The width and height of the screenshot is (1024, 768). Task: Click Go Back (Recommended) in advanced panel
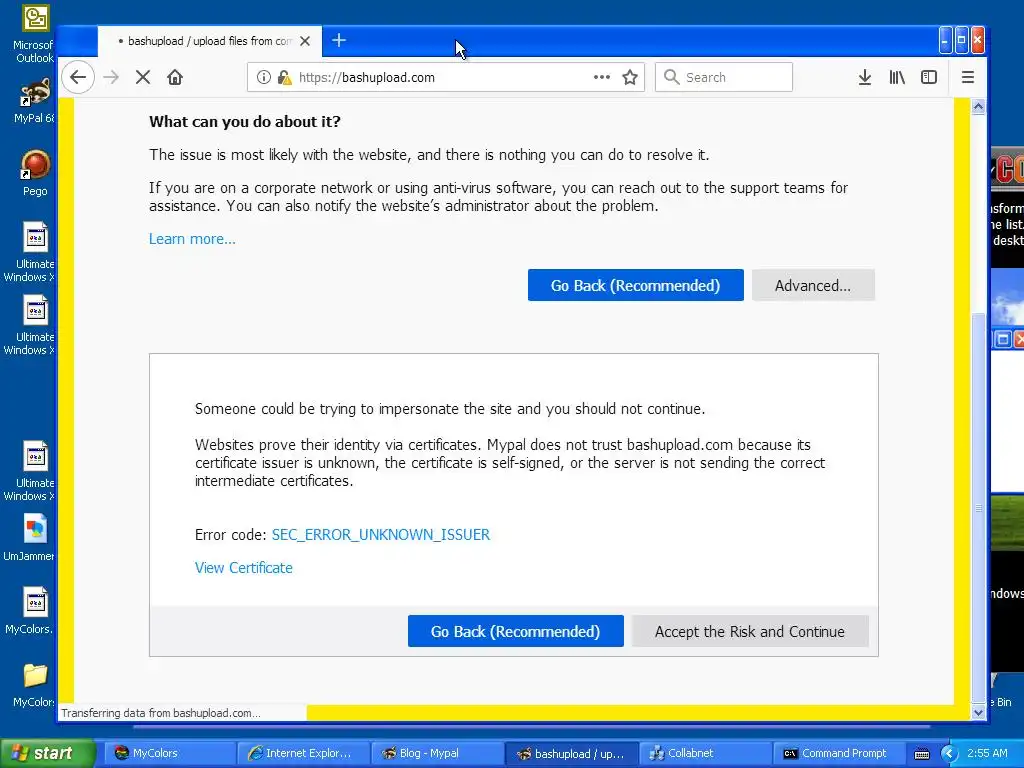click(x=515, y=632)
